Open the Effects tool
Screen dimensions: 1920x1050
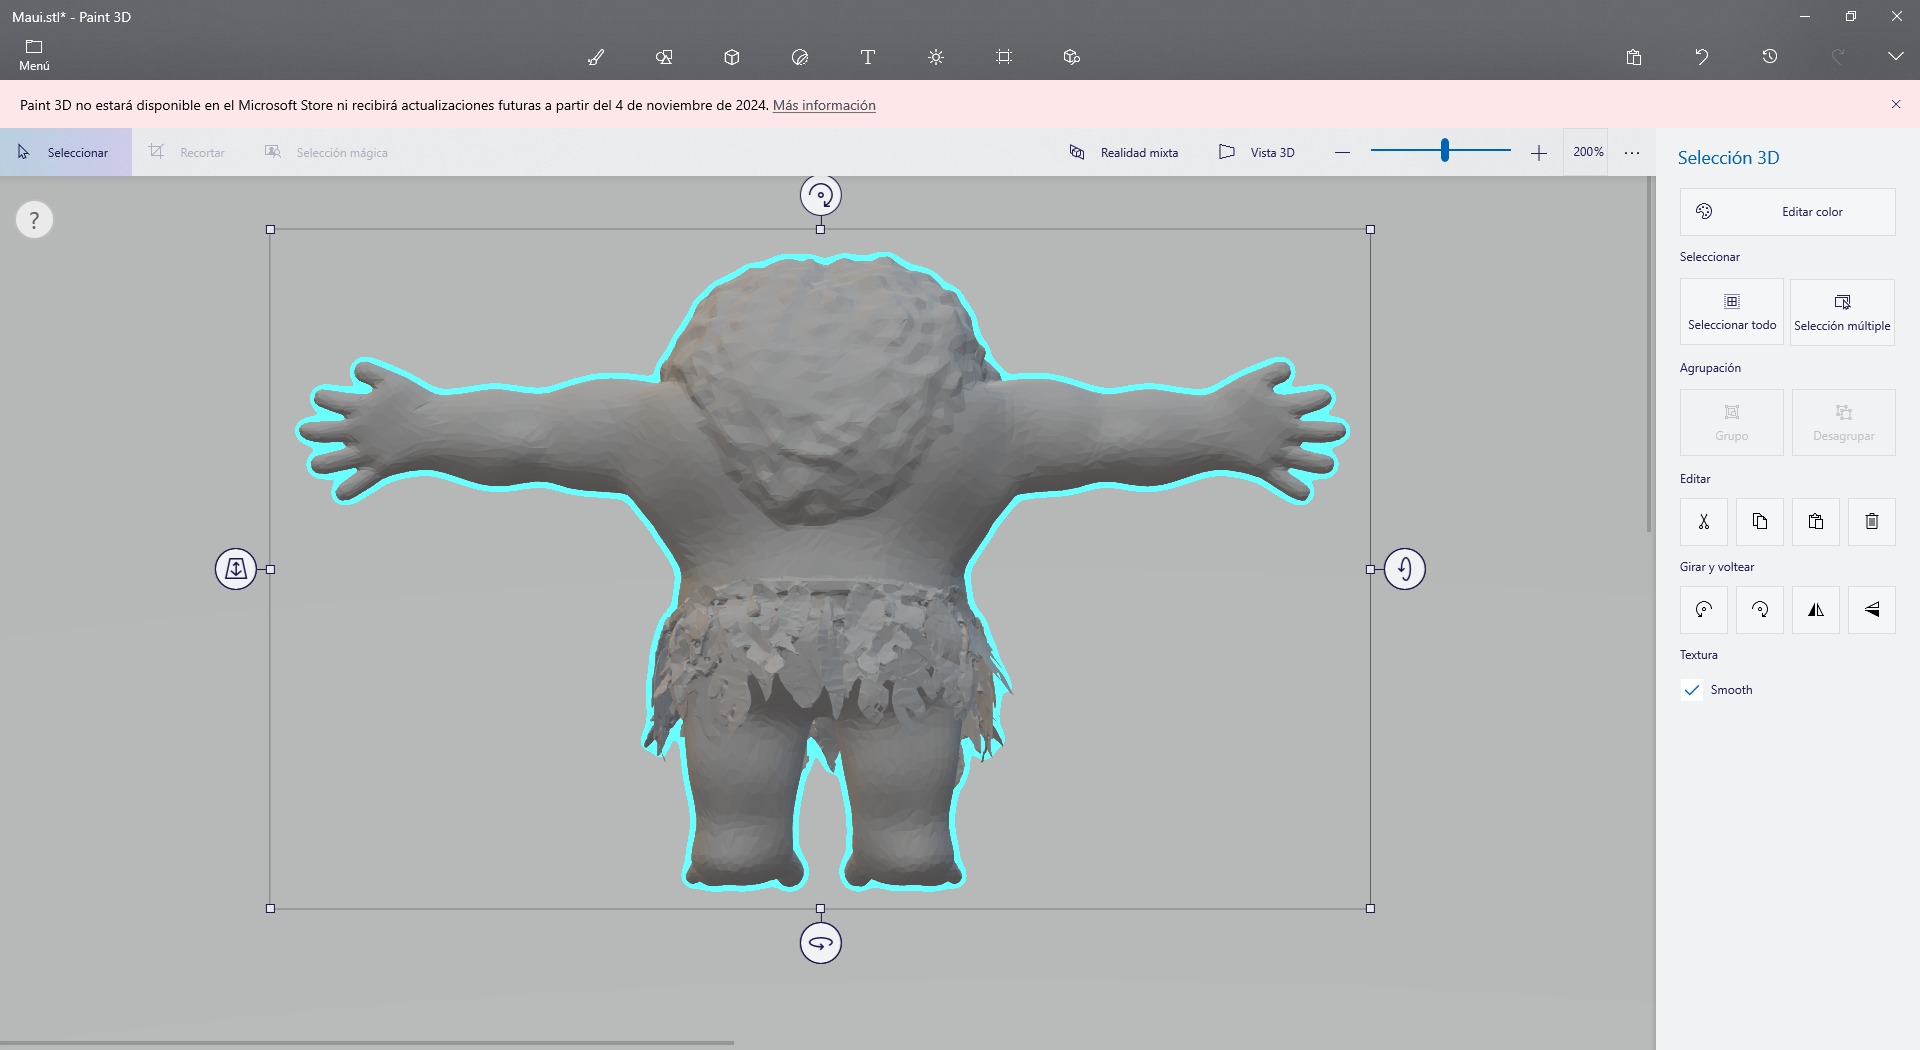coord(936,57)
